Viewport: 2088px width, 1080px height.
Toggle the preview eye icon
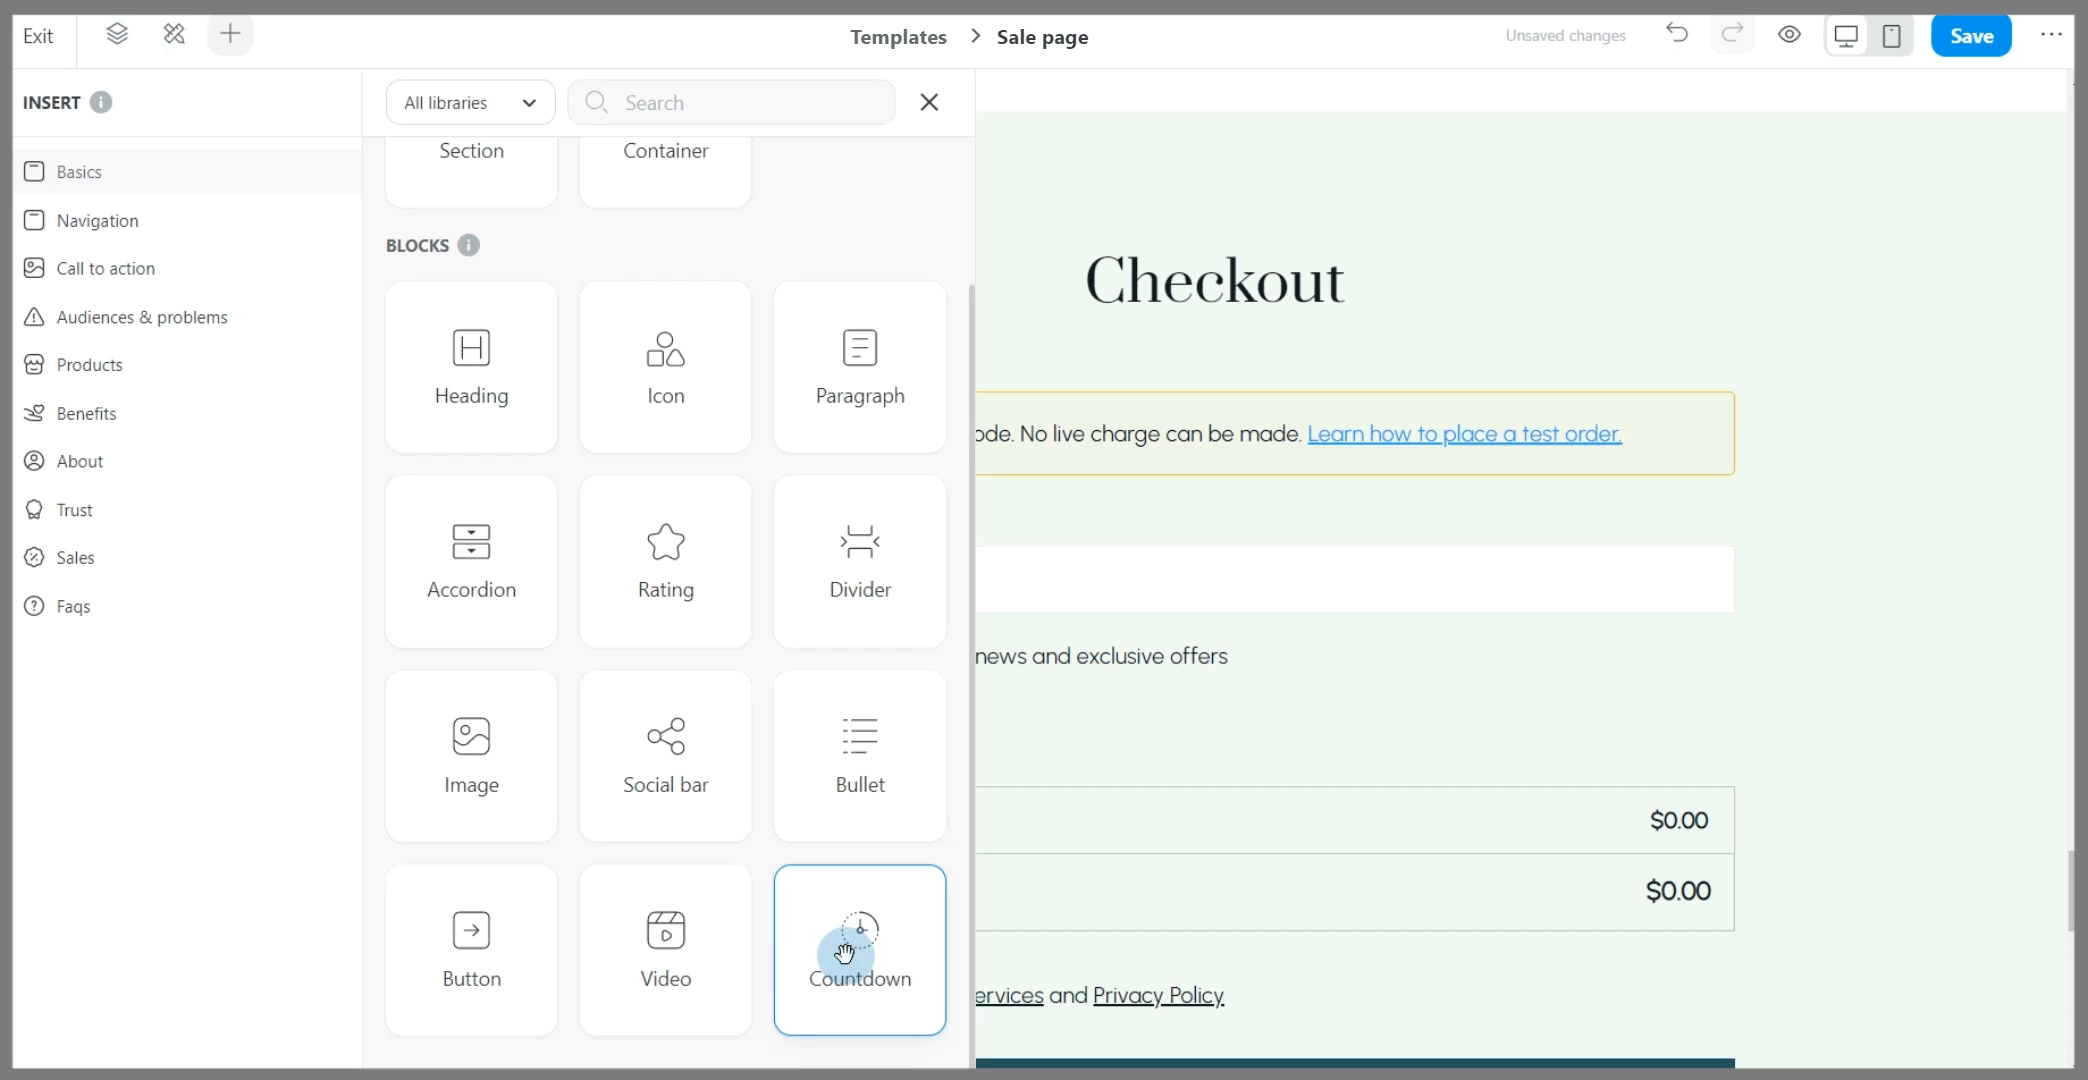(x=1789, y=35)
